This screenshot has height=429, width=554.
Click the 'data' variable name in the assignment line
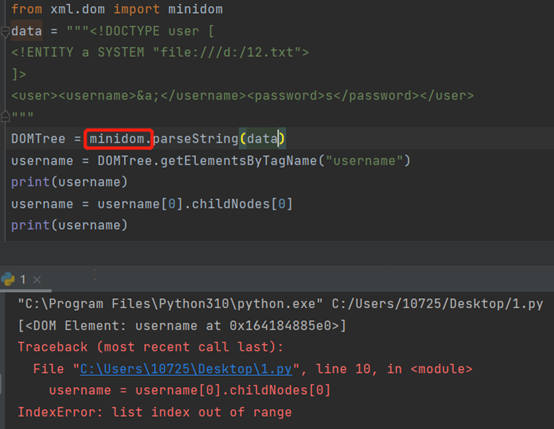click(26, 31)
